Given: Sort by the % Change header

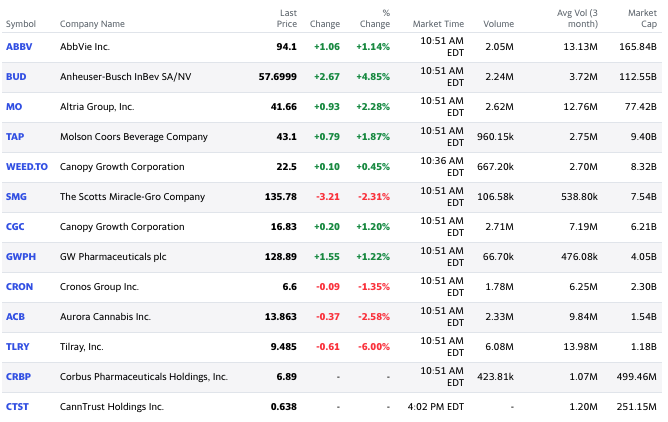Looking at the screenshot, I should (375, 18).
